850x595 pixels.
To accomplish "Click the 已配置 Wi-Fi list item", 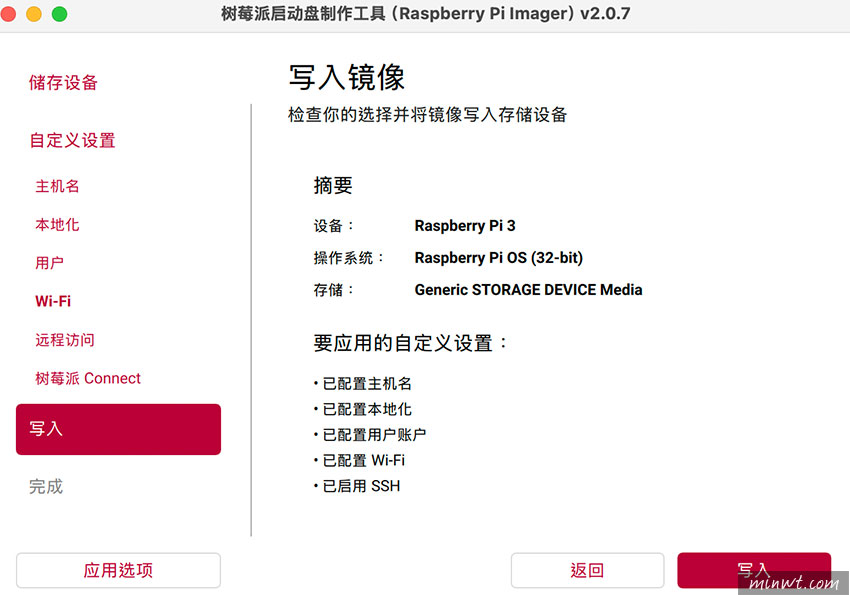I will pos(359,460).
